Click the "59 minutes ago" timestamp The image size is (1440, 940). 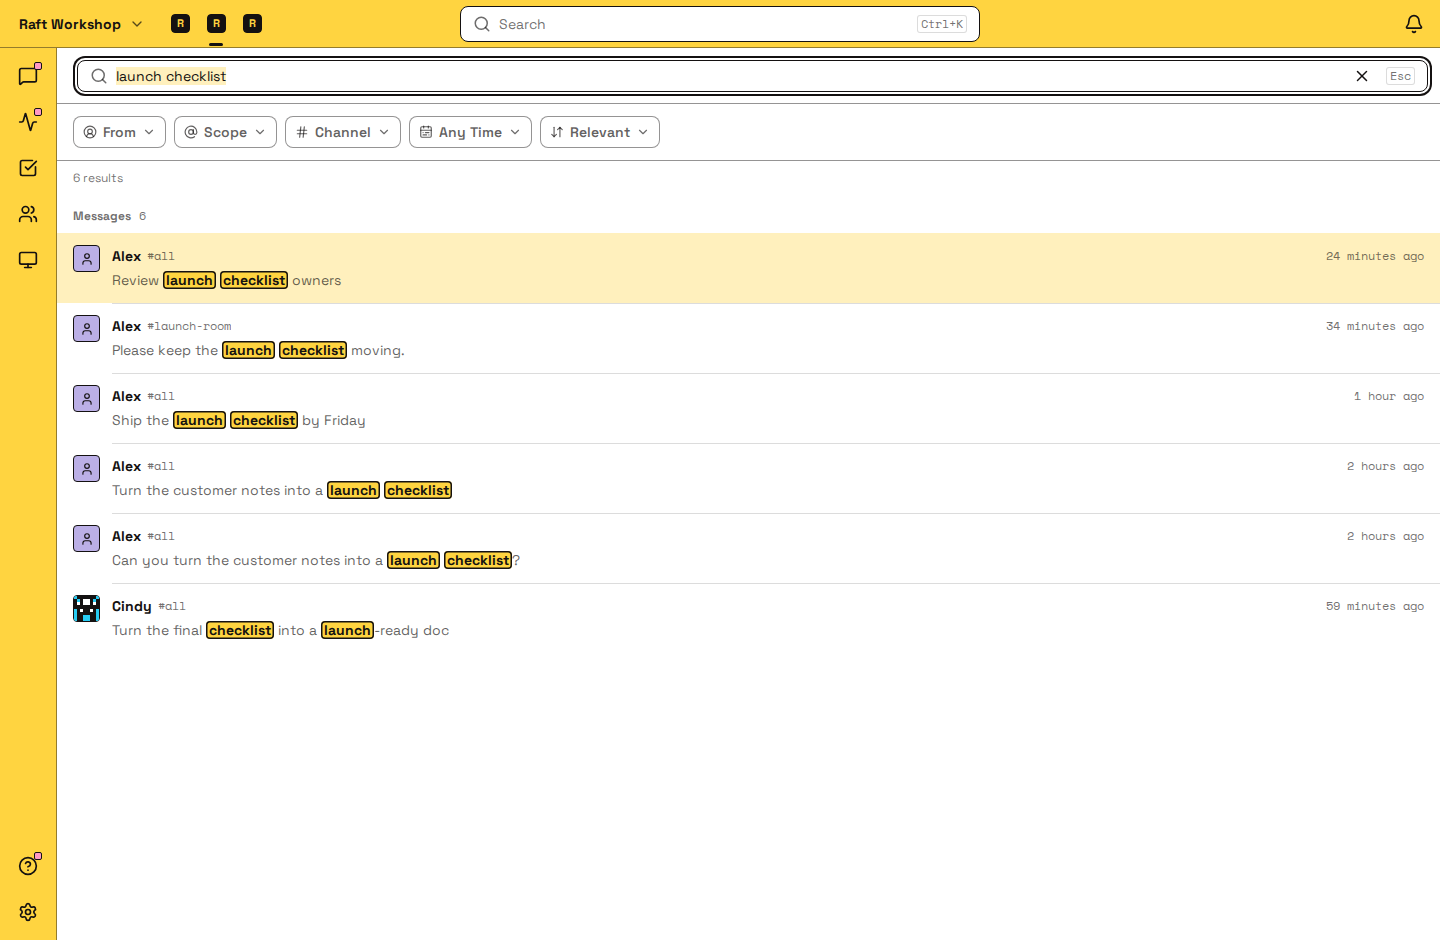click(x=1375, y=607)
